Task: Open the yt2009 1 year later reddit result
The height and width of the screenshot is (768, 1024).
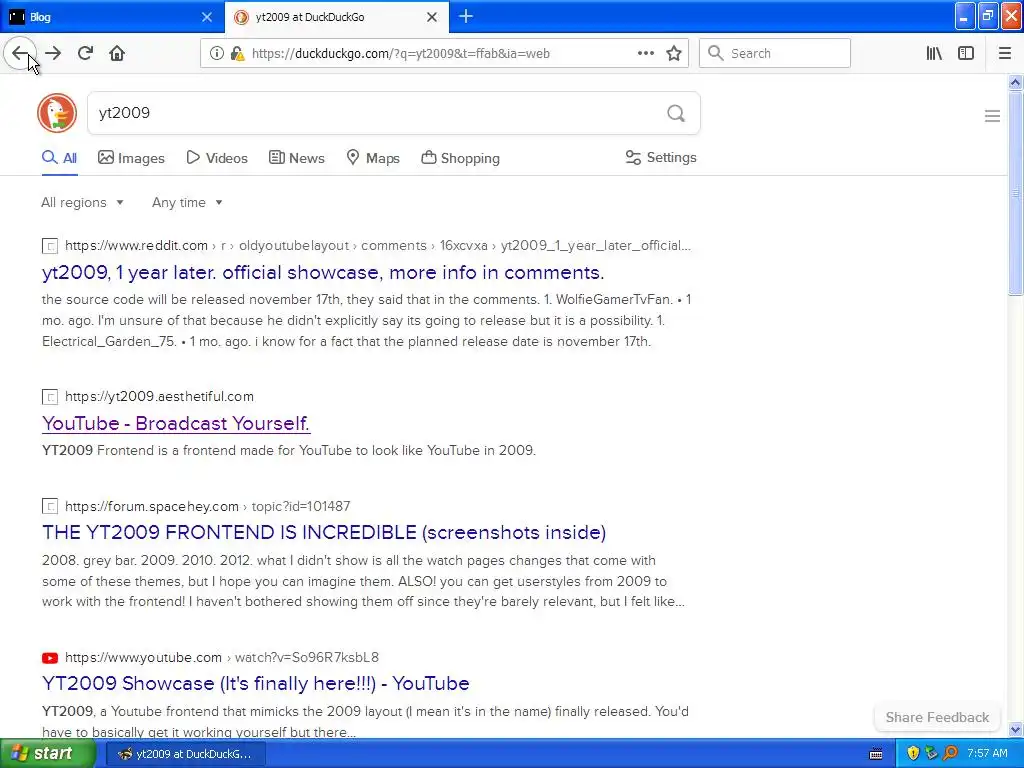Action: click(323, 272)
